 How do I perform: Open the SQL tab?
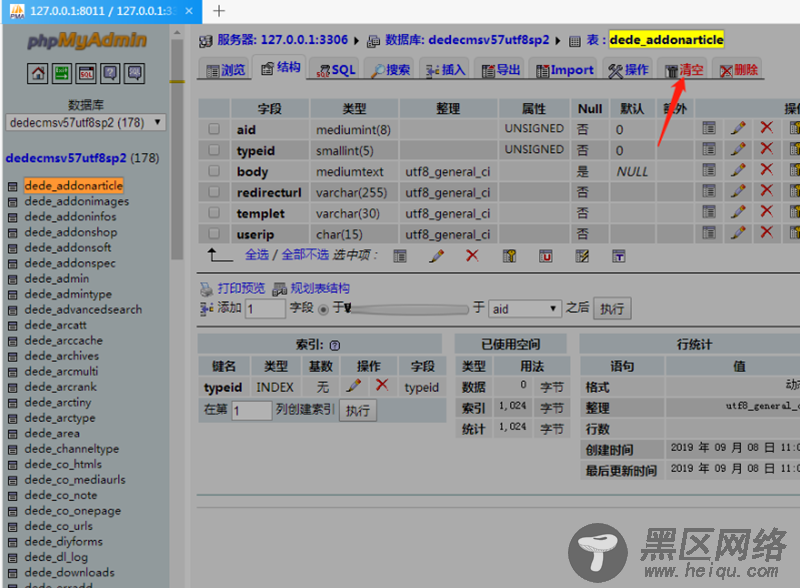pyautogui.click(x=335, y=70)
